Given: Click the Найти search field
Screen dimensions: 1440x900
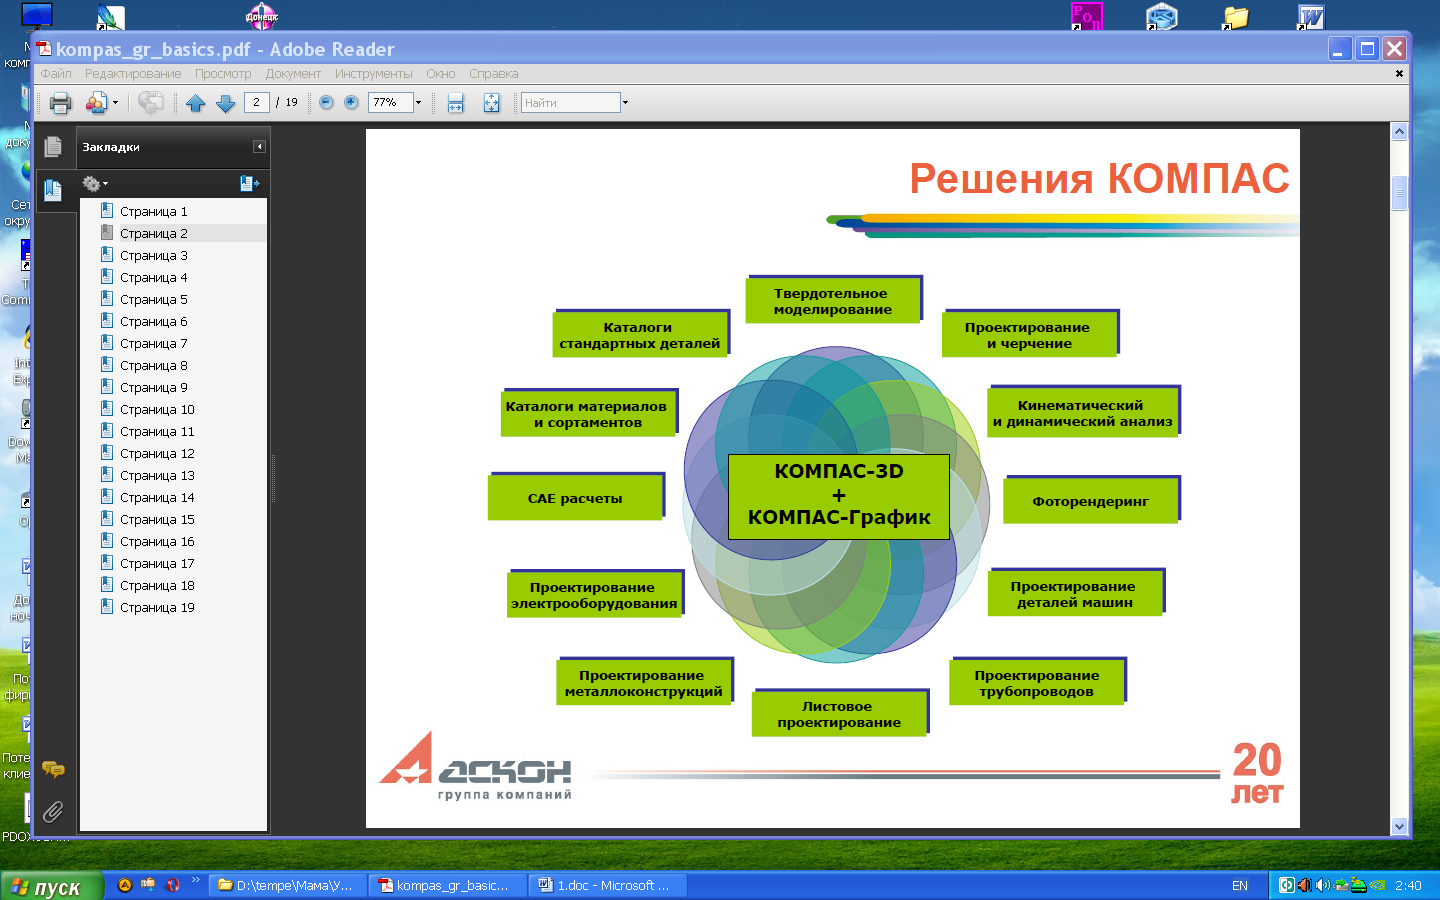Looking at the screenshot, I should (x=570, y=102).
